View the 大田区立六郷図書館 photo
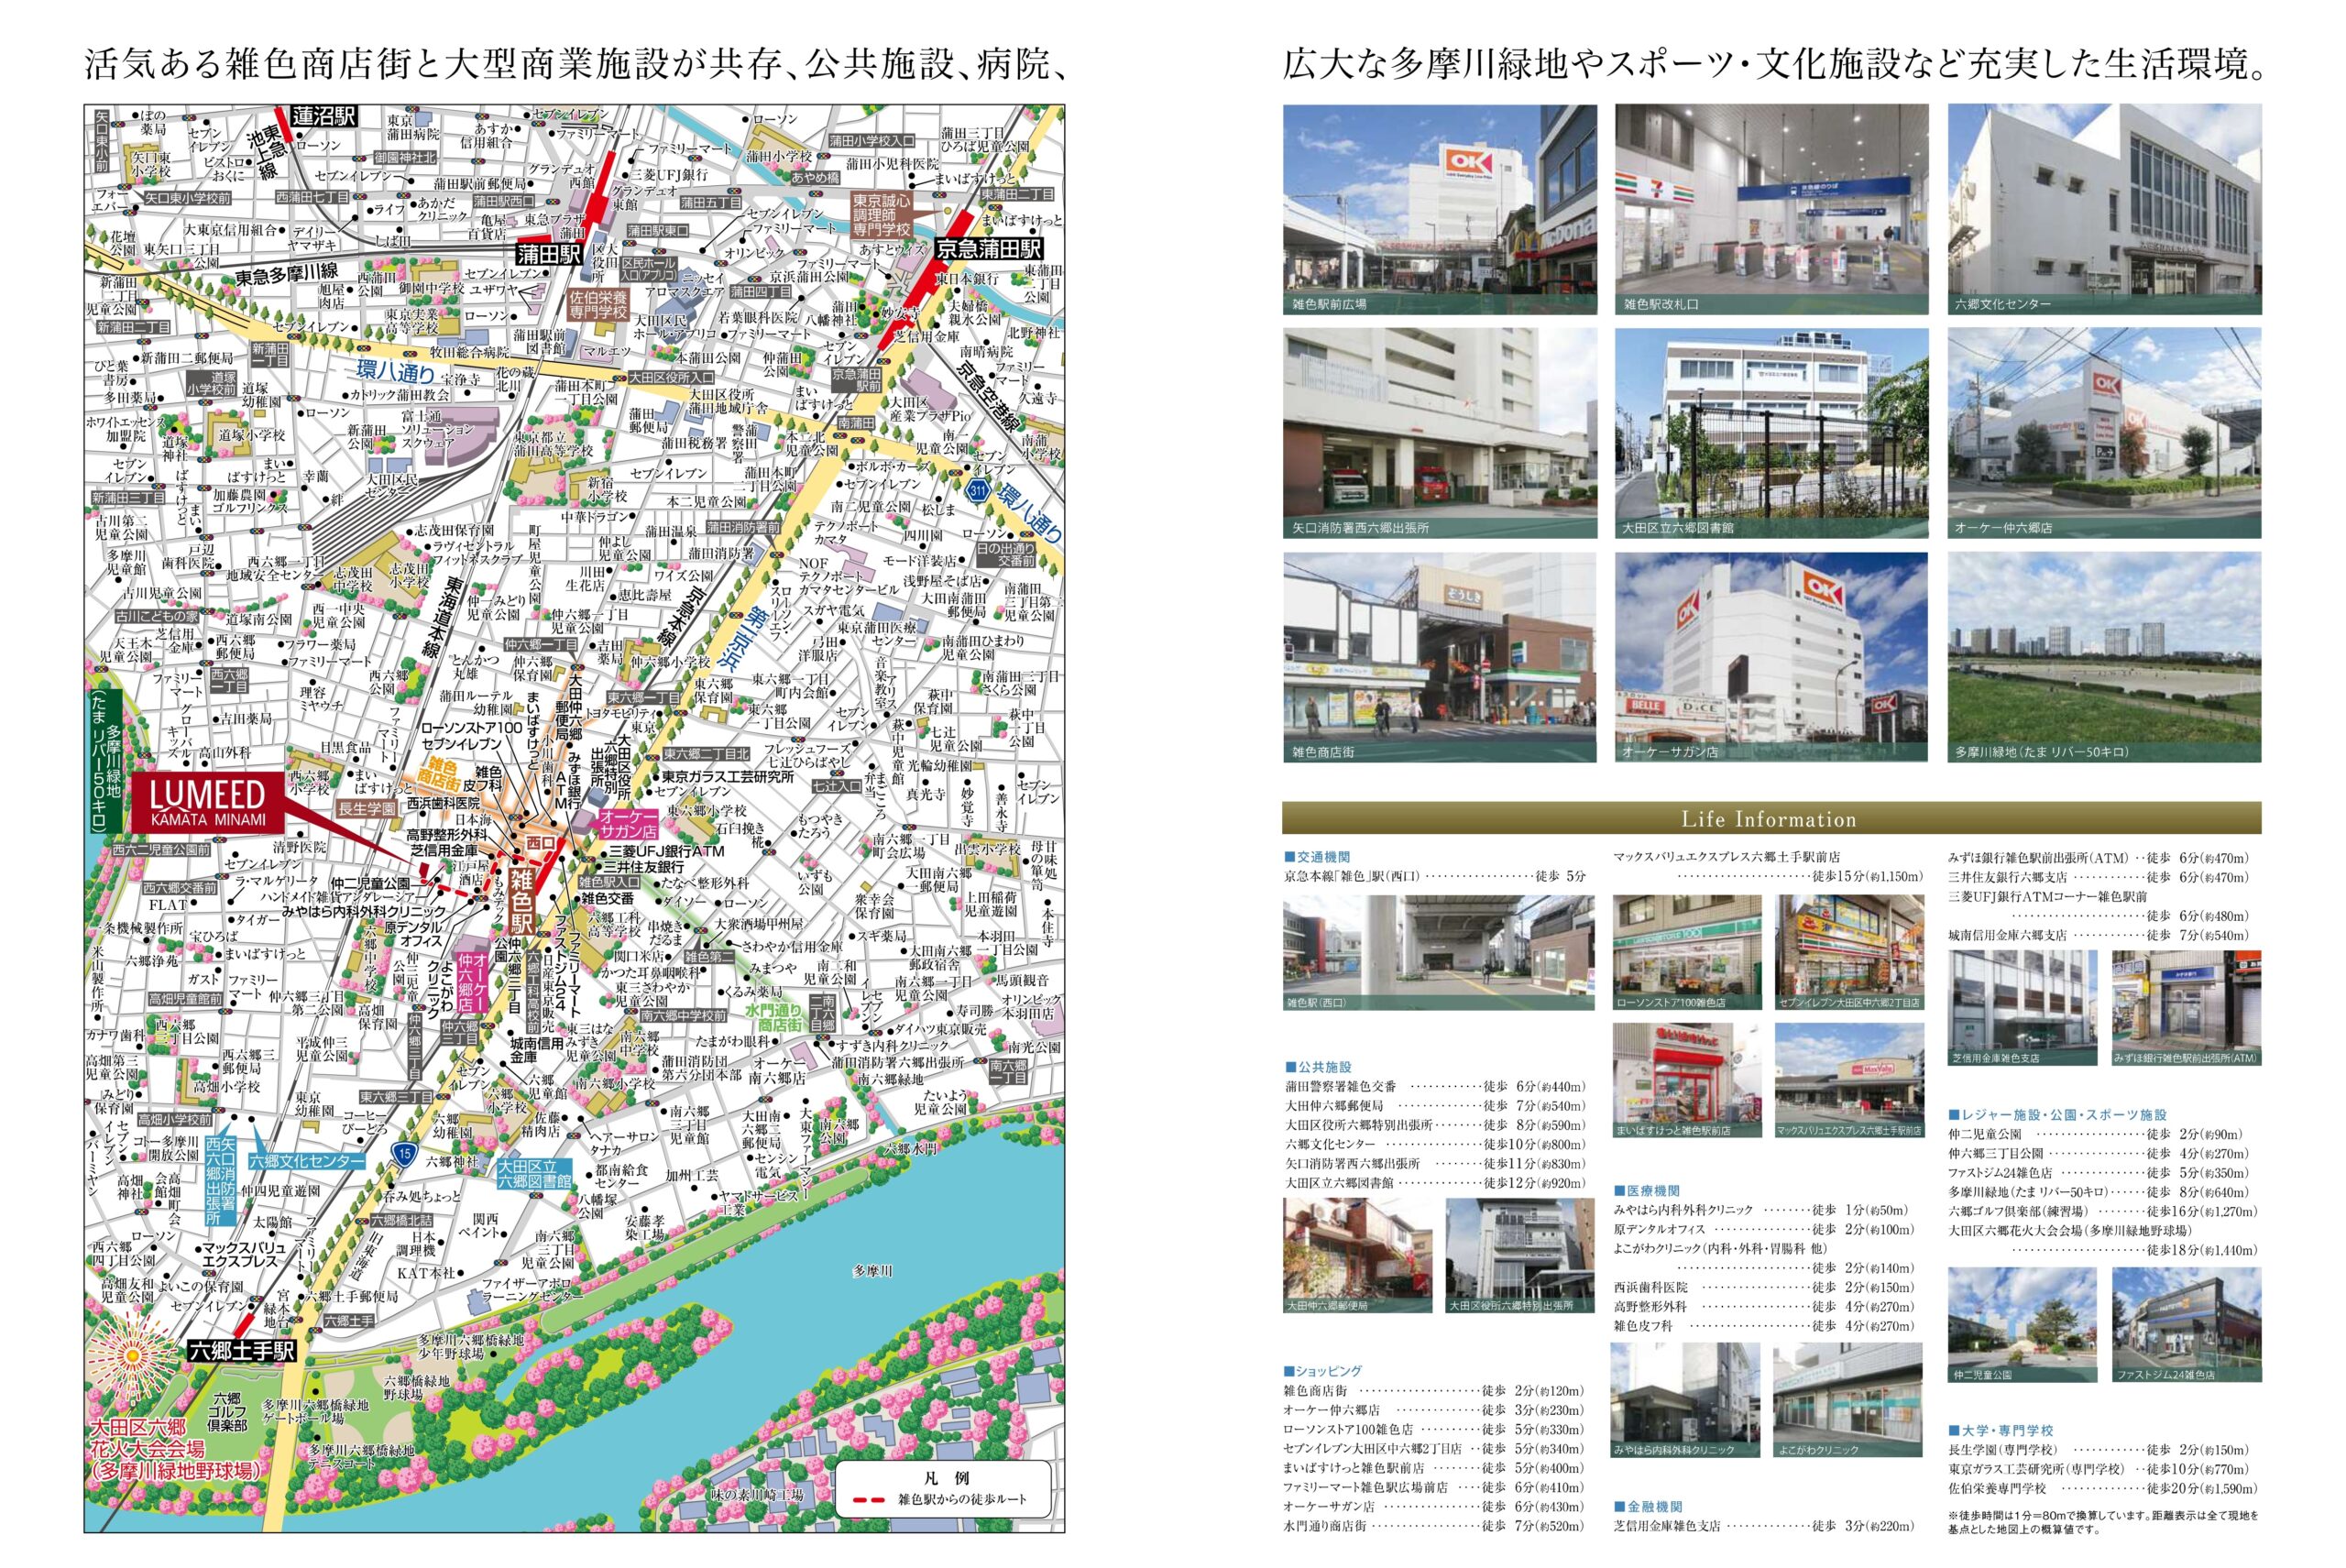This screenshot has height=1568, width=2346. [x=1771, y=433]
